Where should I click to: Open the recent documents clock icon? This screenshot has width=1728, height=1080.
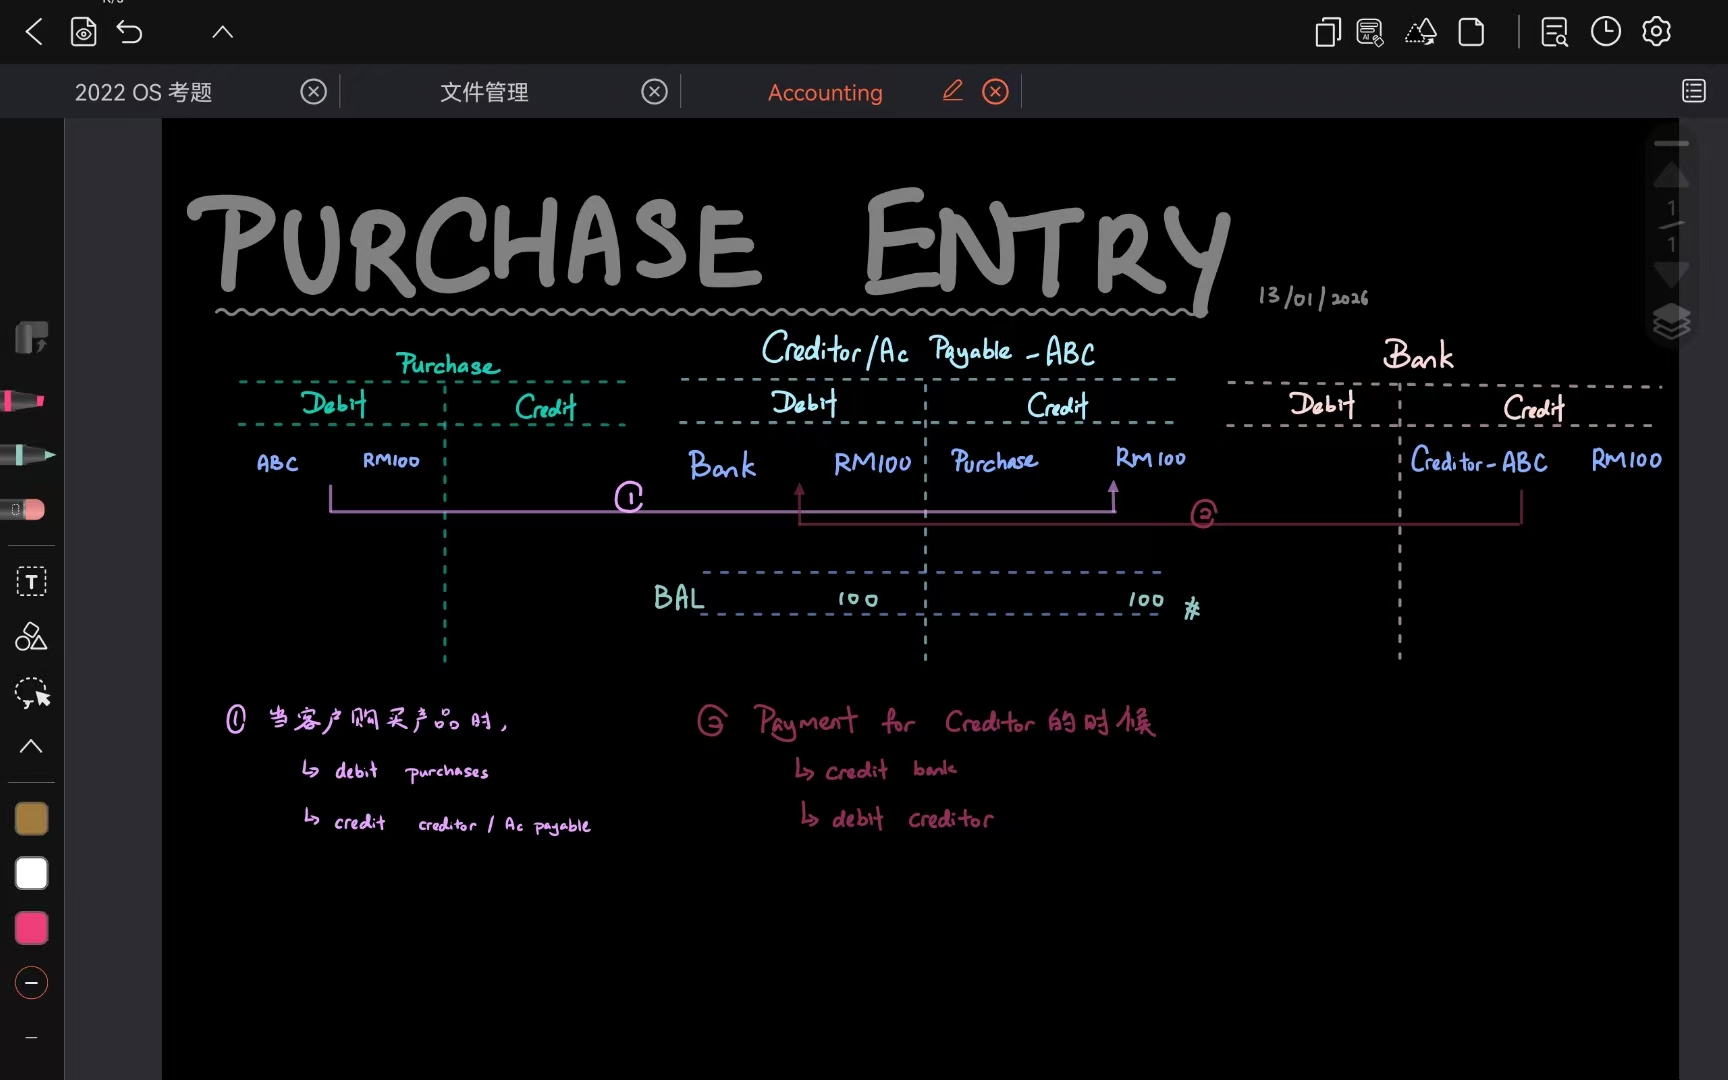(1605, 31)
